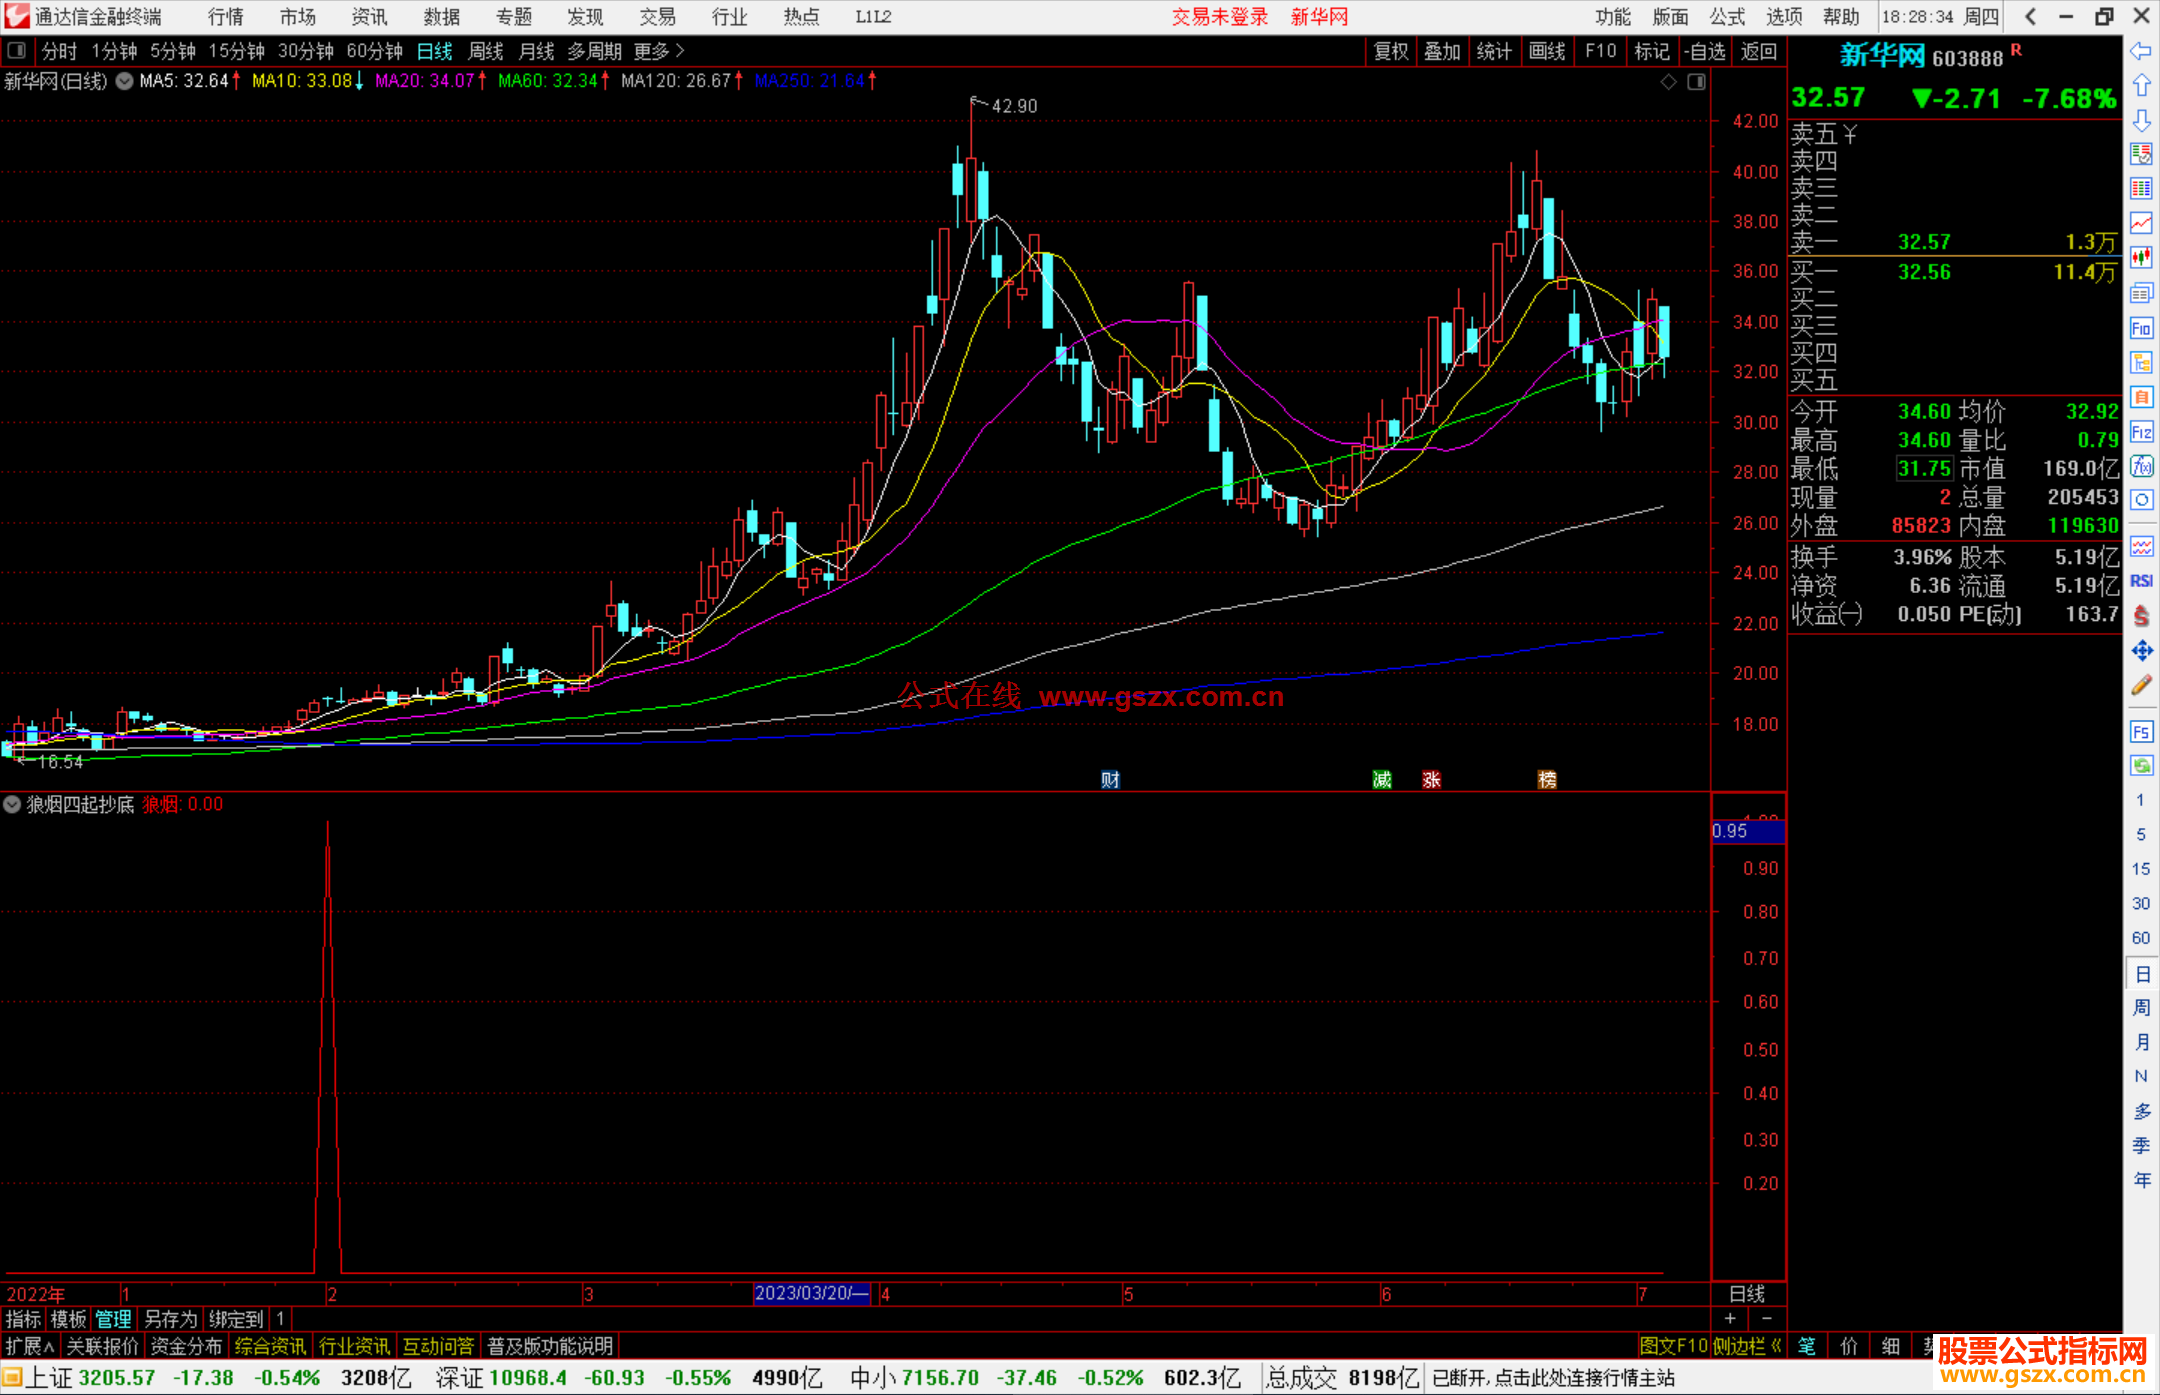Open the 公式 menu
Viewport: 2160px width, 1395px height.
1727,17
